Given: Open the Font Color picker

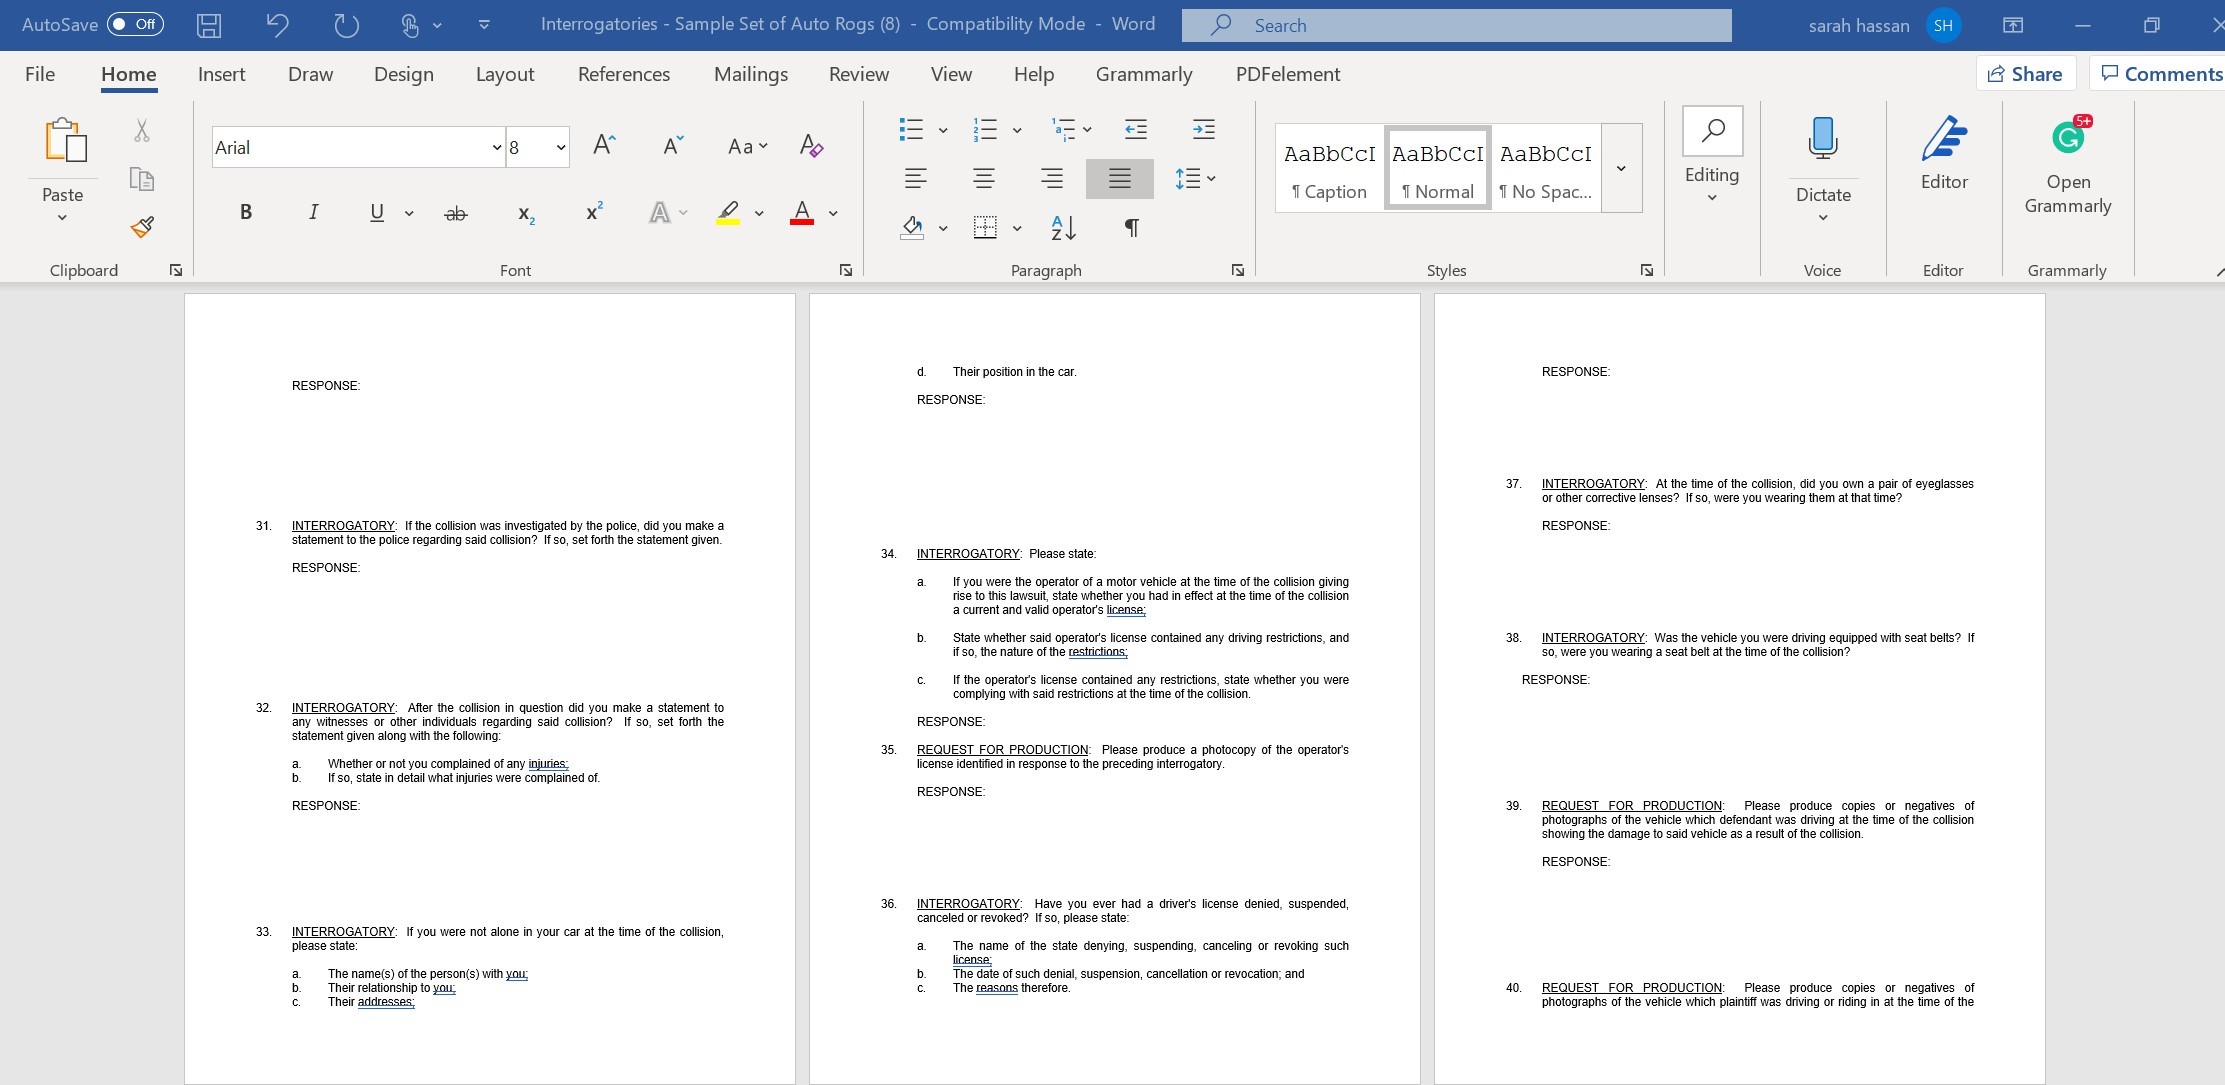Looking at the screenshot, I should (801, 213).
